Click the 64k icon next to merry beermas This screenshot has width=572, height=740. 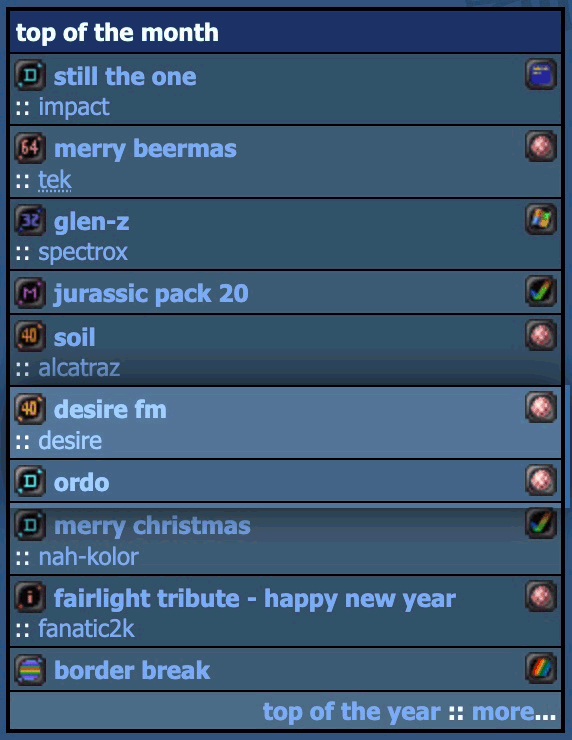30,148
